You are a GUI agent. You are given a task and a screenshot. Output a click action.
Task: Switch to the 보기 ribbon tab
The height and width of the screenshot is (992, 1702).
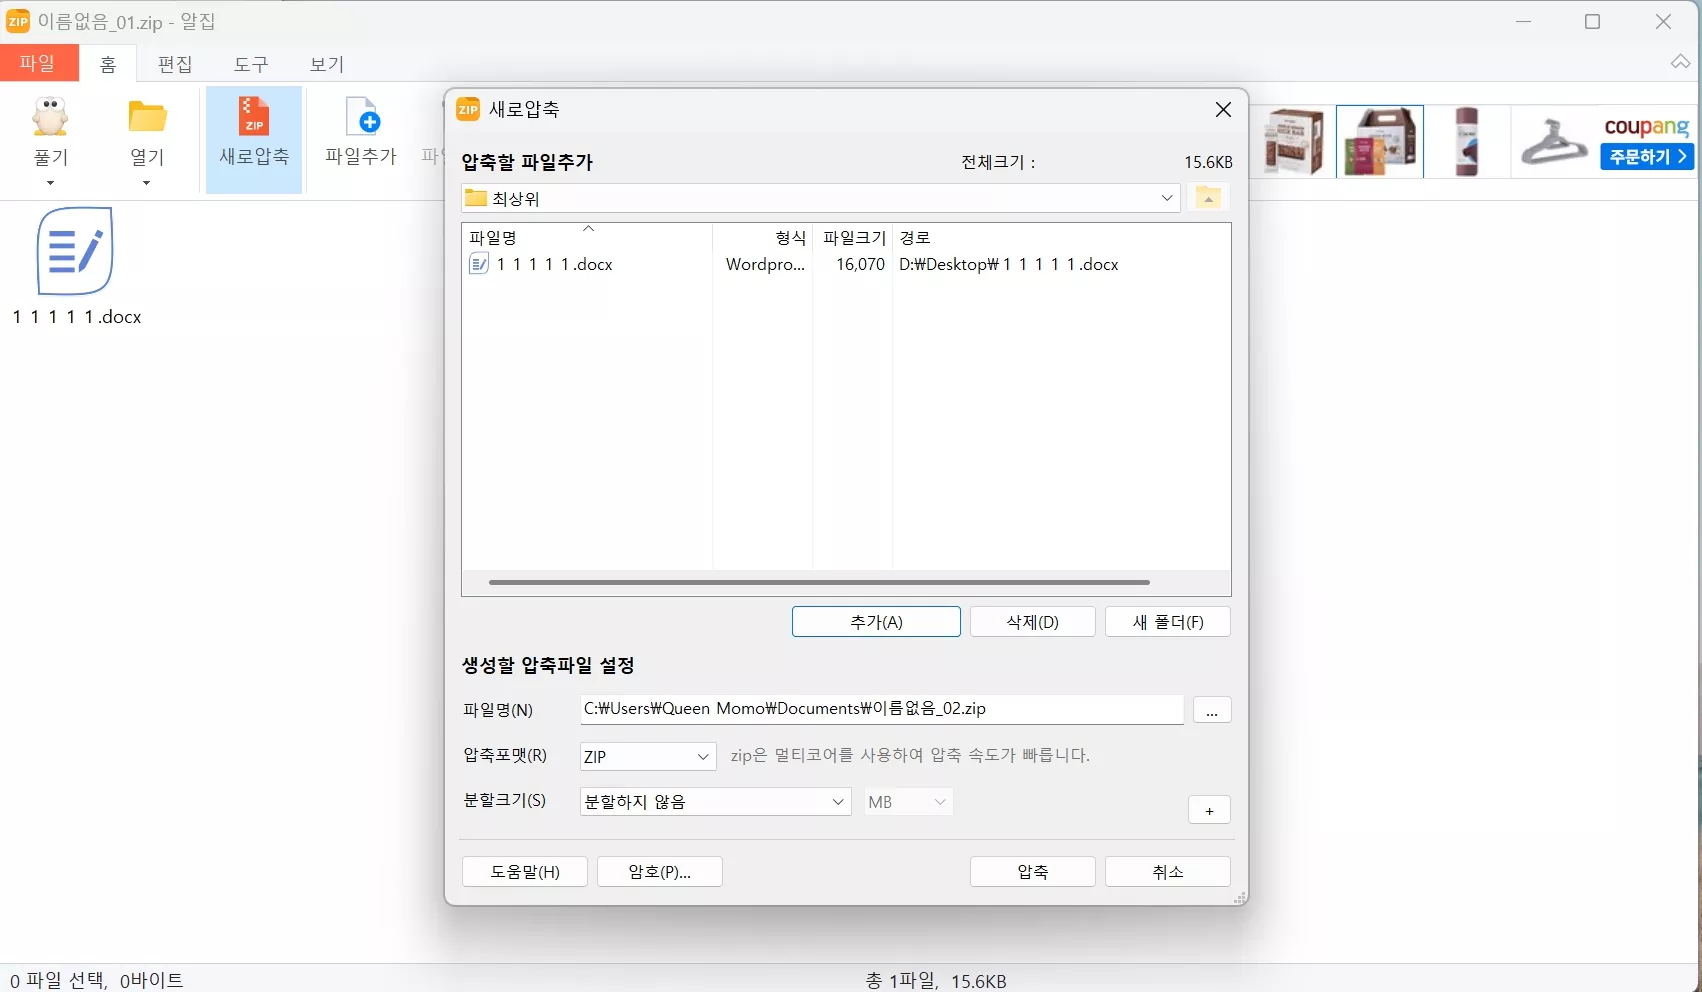(326, 64)
